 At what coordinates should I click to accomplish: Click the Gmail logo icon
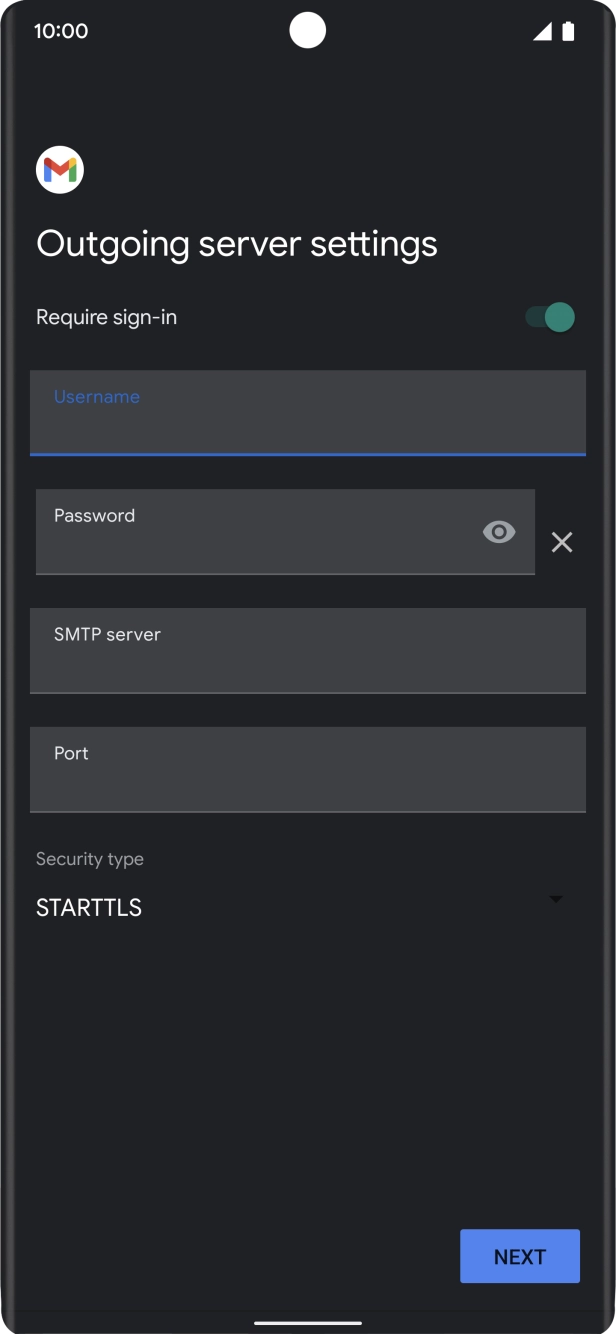tap(60, 169)
